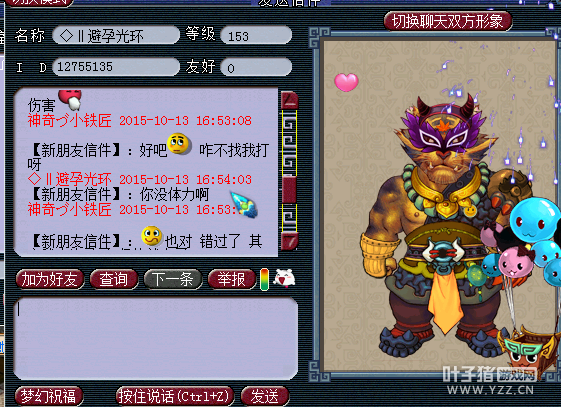Click the teary-eyed yellow emoji

[x=178, y=143]
